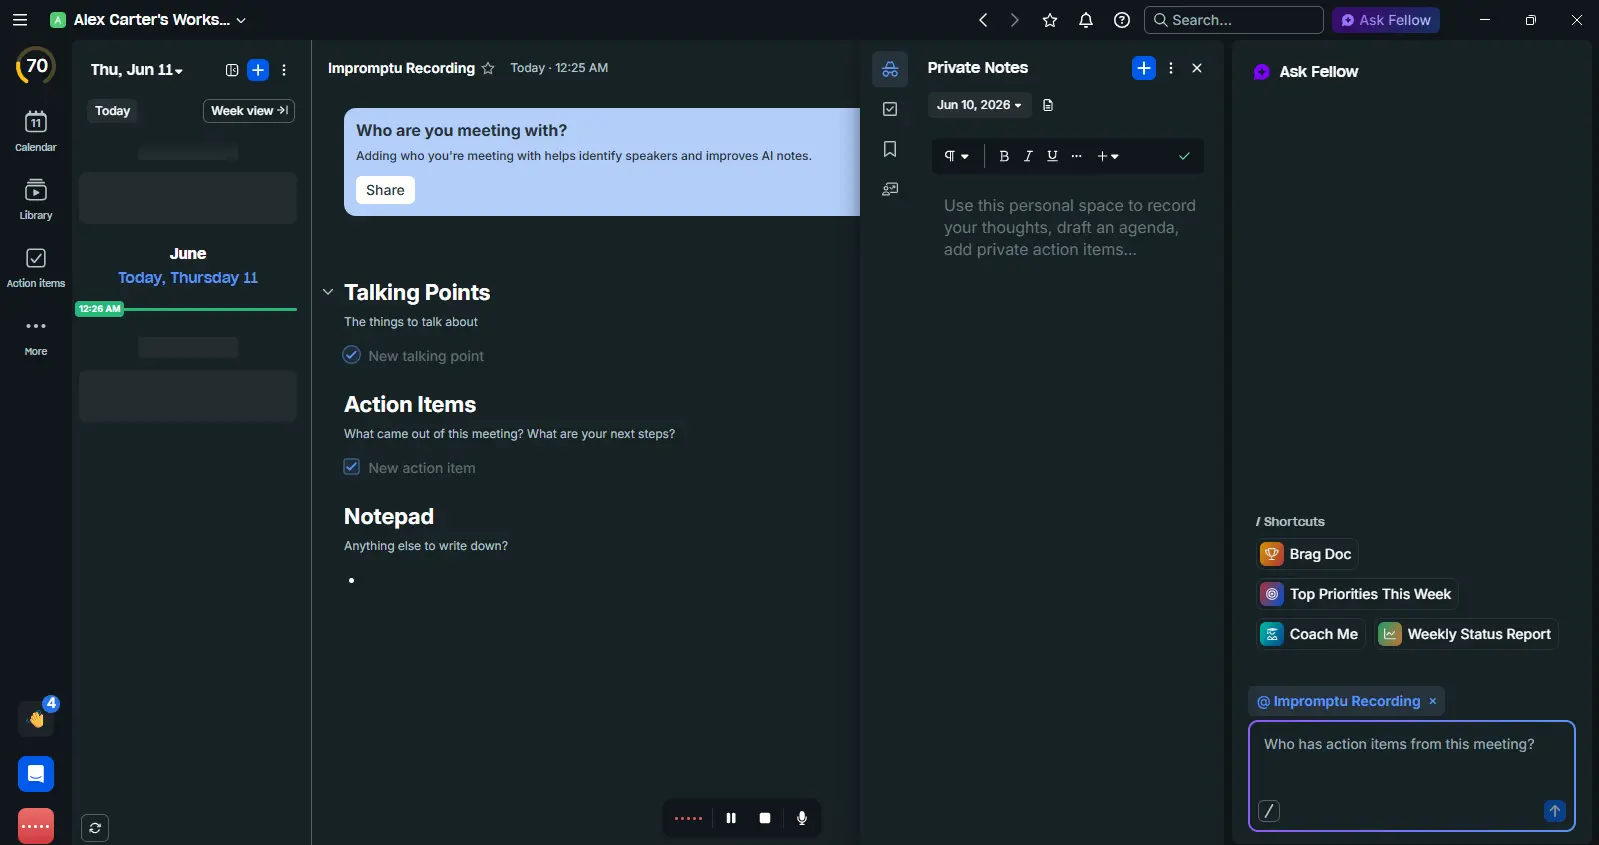Click the 12:26 AM time marker
1599x845 pixels.
(99, 309)
